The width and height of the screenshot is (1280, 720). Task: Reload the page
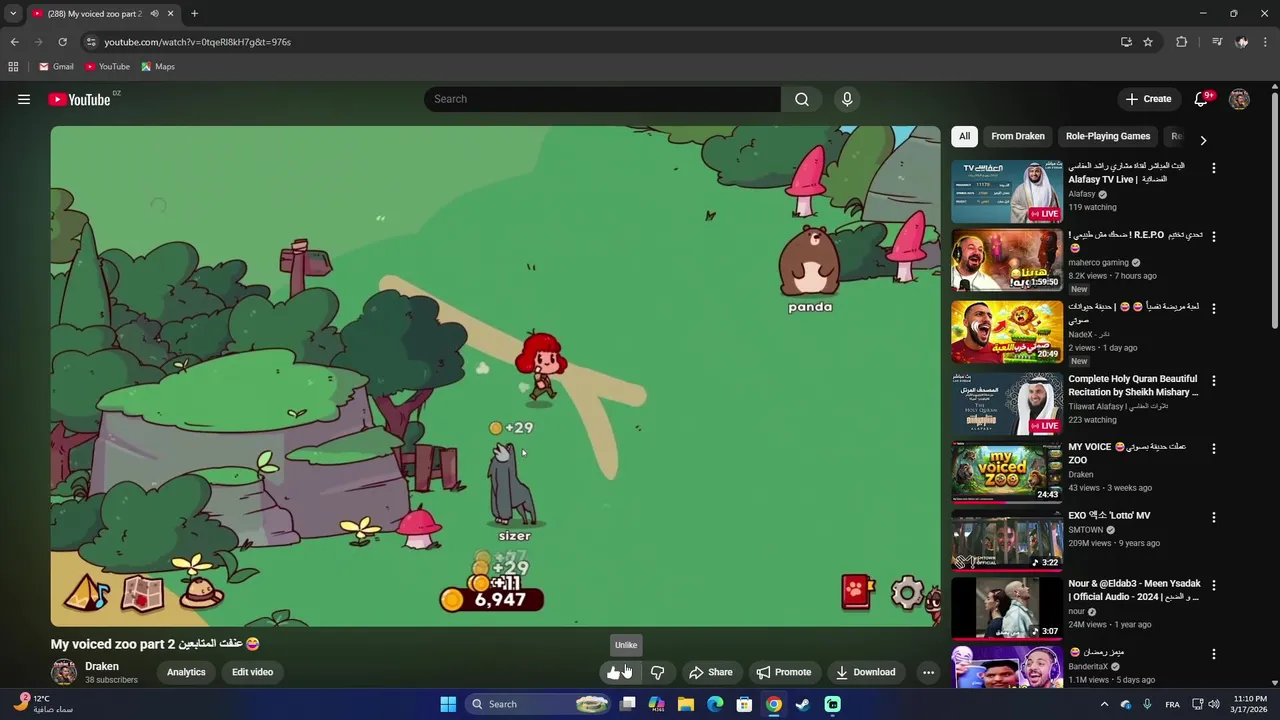coord(62,42)
